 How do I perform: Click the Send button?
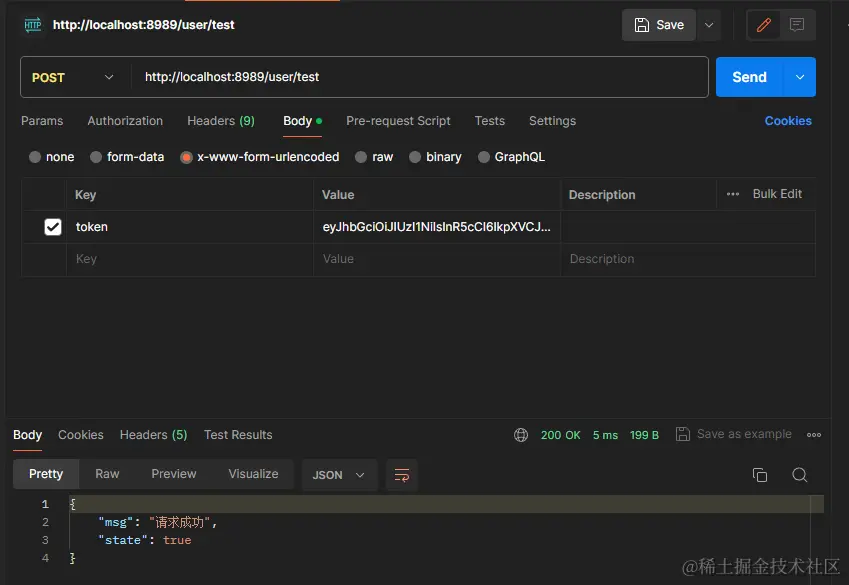(x=749, y=77)
